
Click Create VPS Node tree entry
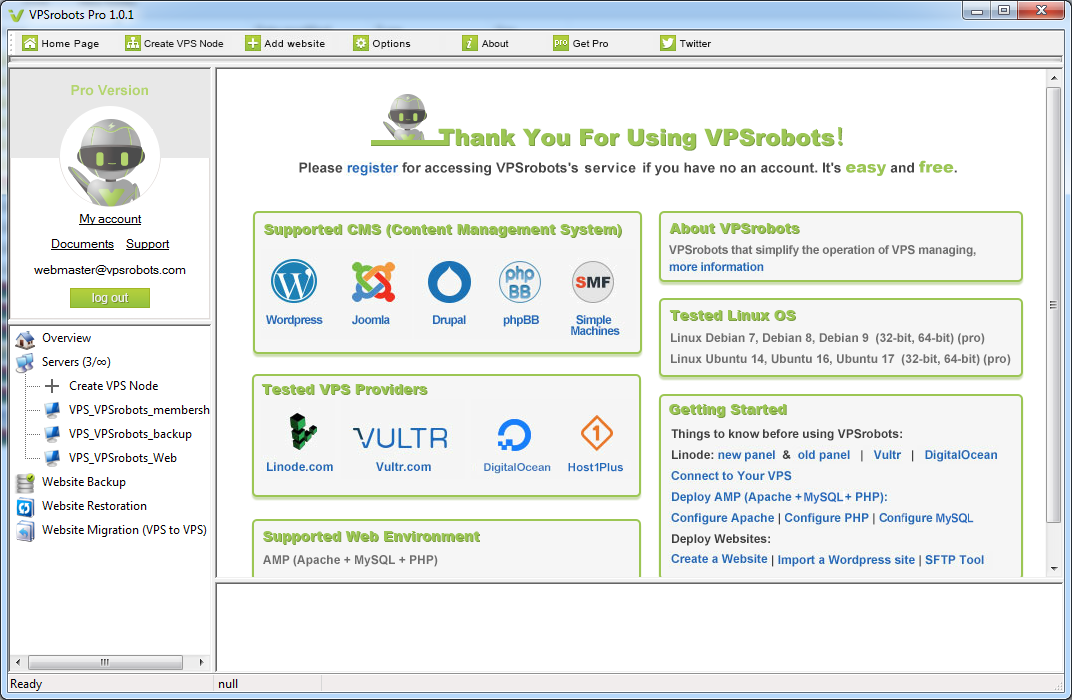(113, 386)
